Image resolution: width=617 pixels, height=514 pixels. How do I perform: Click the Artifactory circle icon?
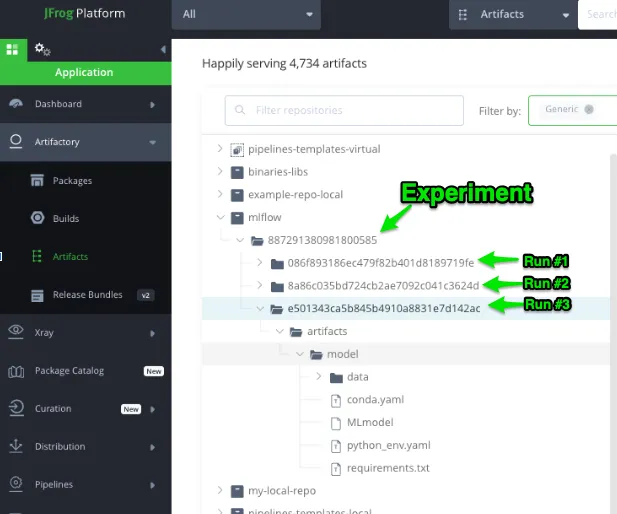point(16,142)
